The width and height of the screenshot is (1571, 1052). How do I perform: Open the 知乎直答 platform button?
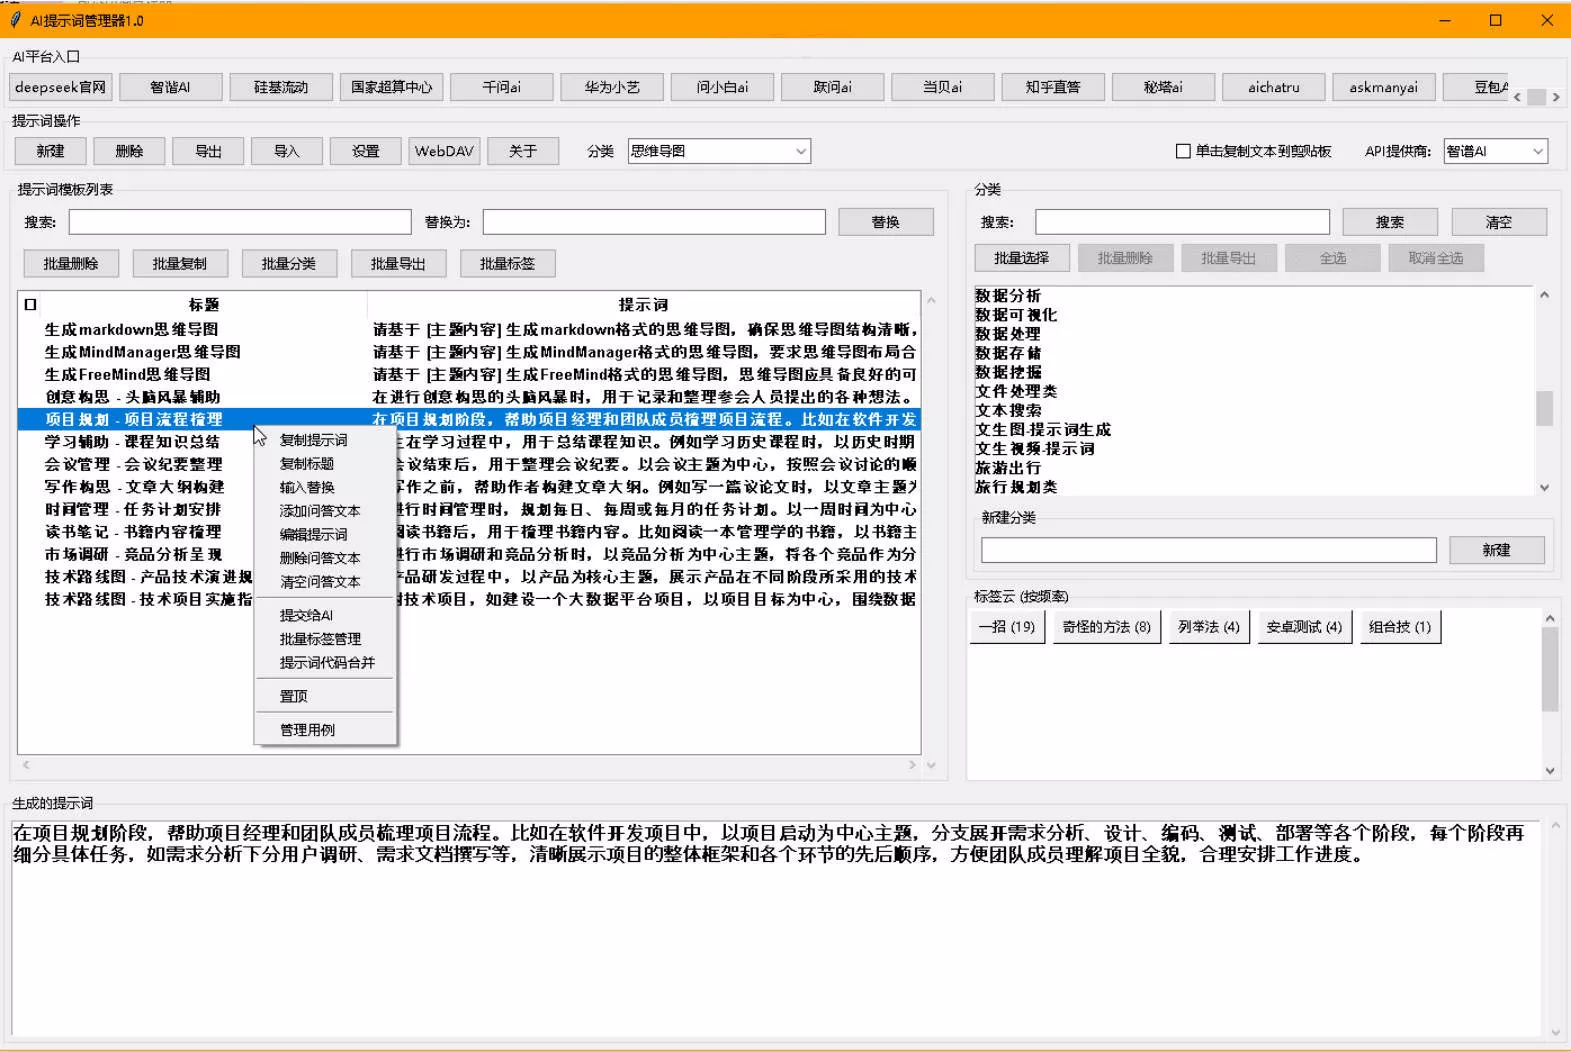tap(1053, 87)
